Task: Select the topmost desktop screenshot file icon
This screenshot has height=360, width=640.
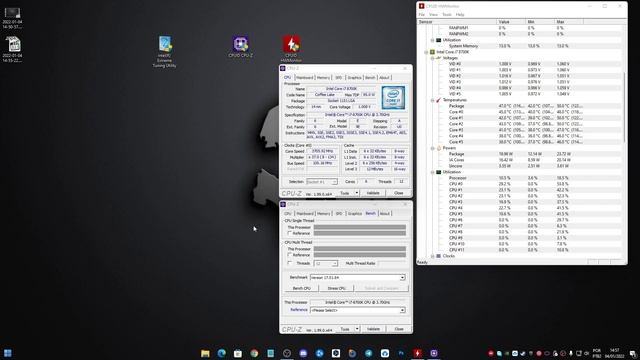Action: pyautogui.click(x=12, y=18)
